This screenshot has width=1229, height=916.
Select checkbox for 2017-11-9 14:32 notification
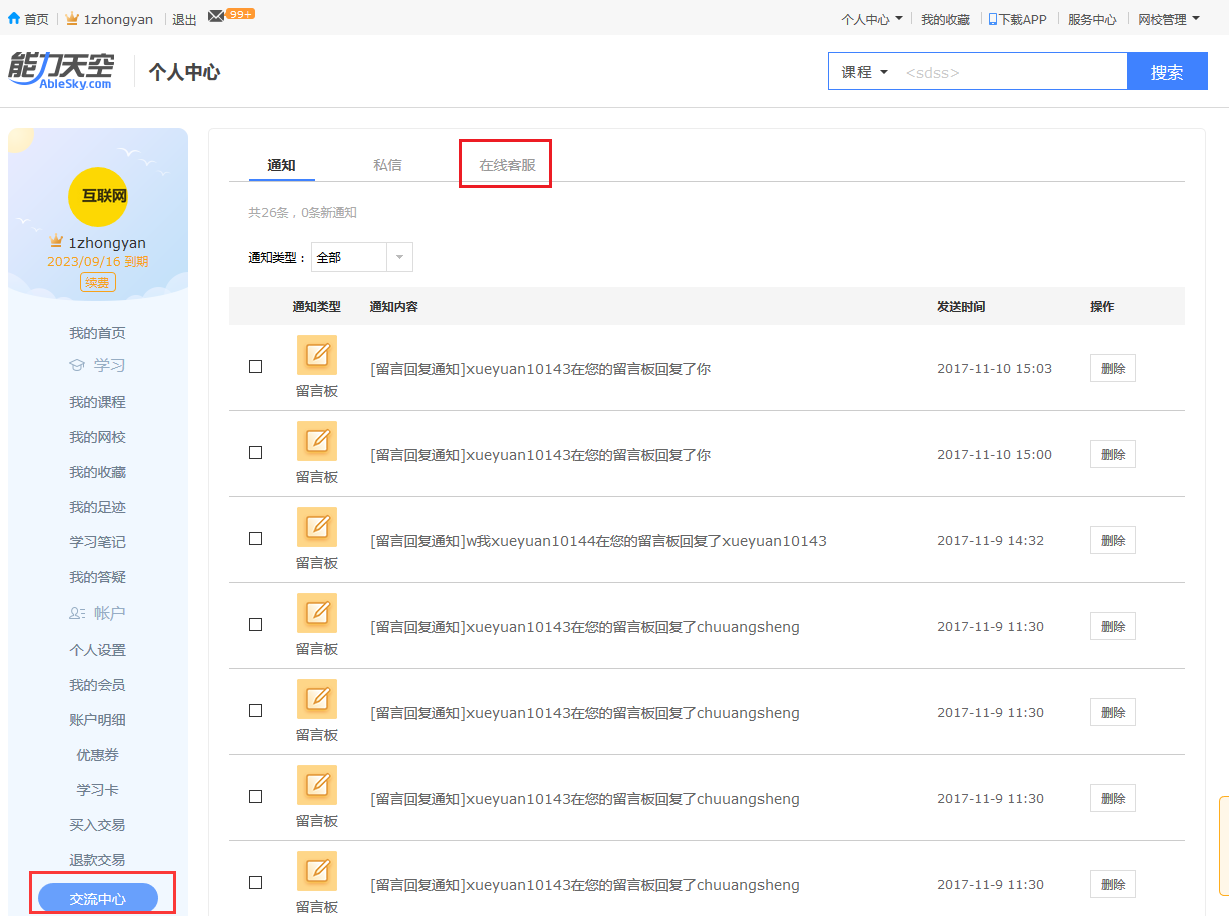(x=255, y=539)
